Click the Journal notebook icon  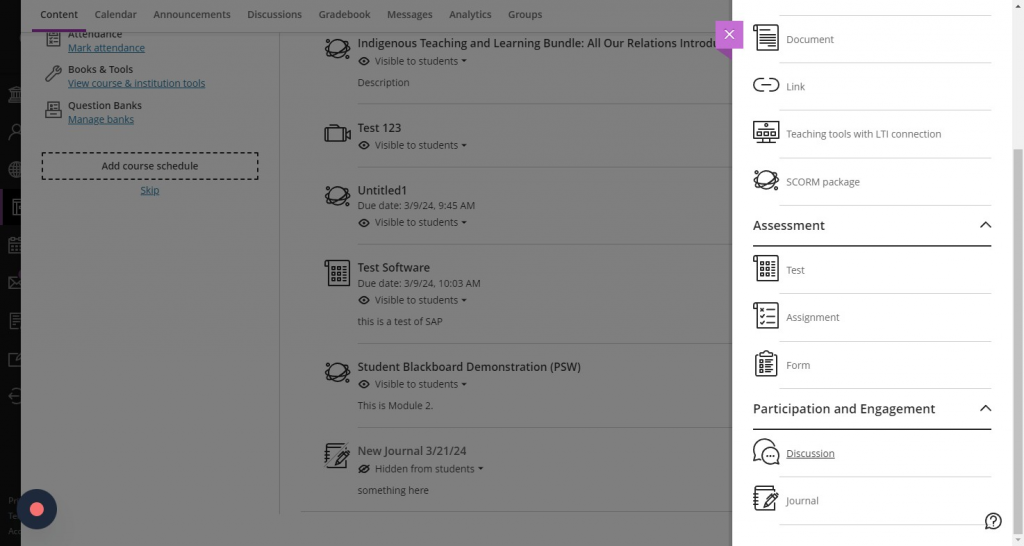pos(766,500)
